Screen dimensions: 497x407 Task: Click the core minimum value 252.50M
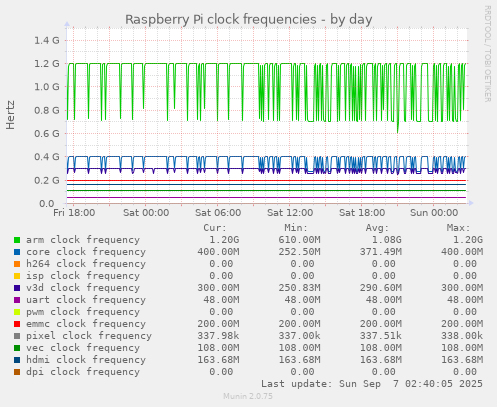coord(299,252)
